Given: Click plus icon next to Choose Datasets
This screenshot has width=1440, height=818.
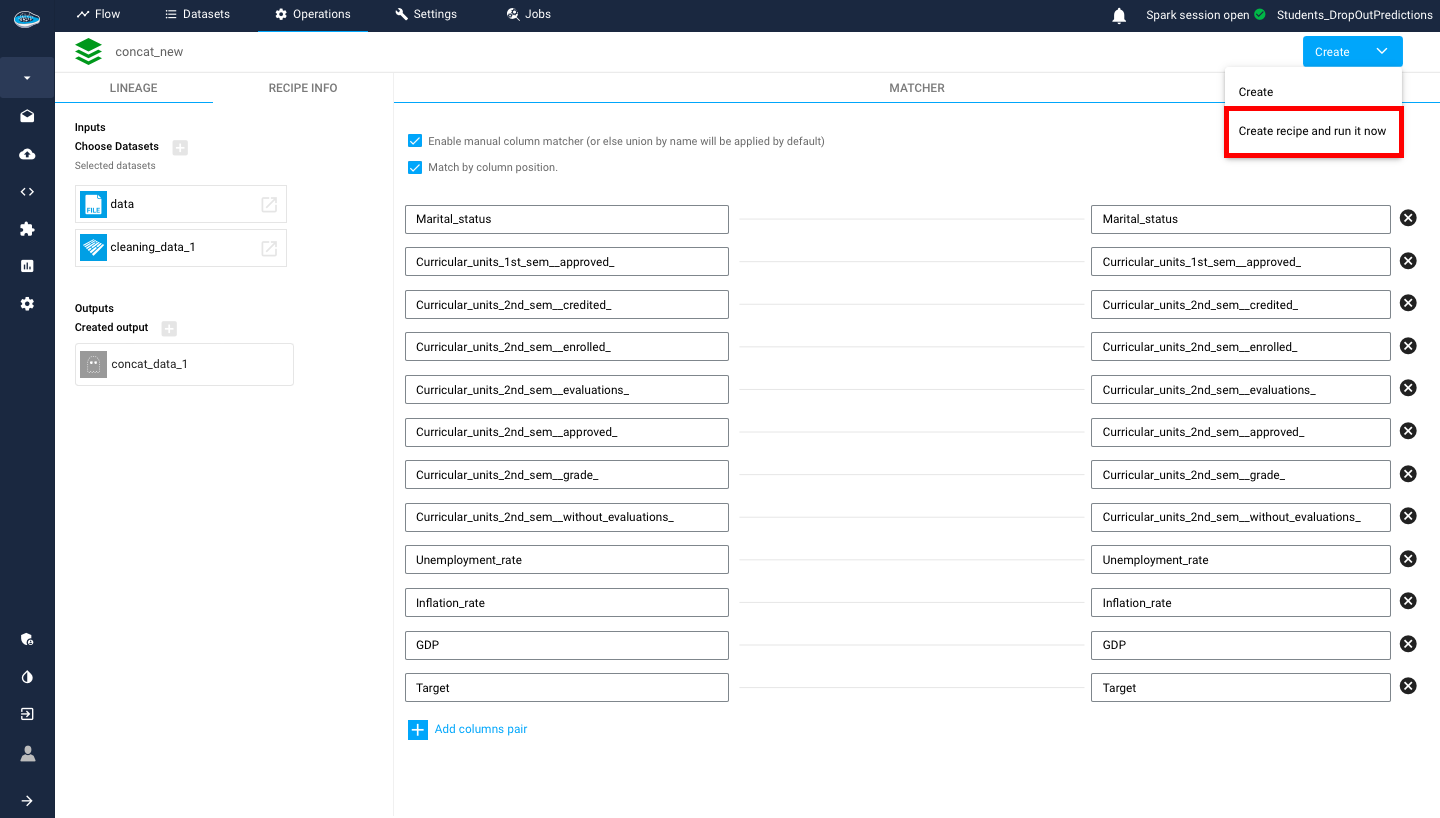Looking at the screenshot, I should click(180, 147).
